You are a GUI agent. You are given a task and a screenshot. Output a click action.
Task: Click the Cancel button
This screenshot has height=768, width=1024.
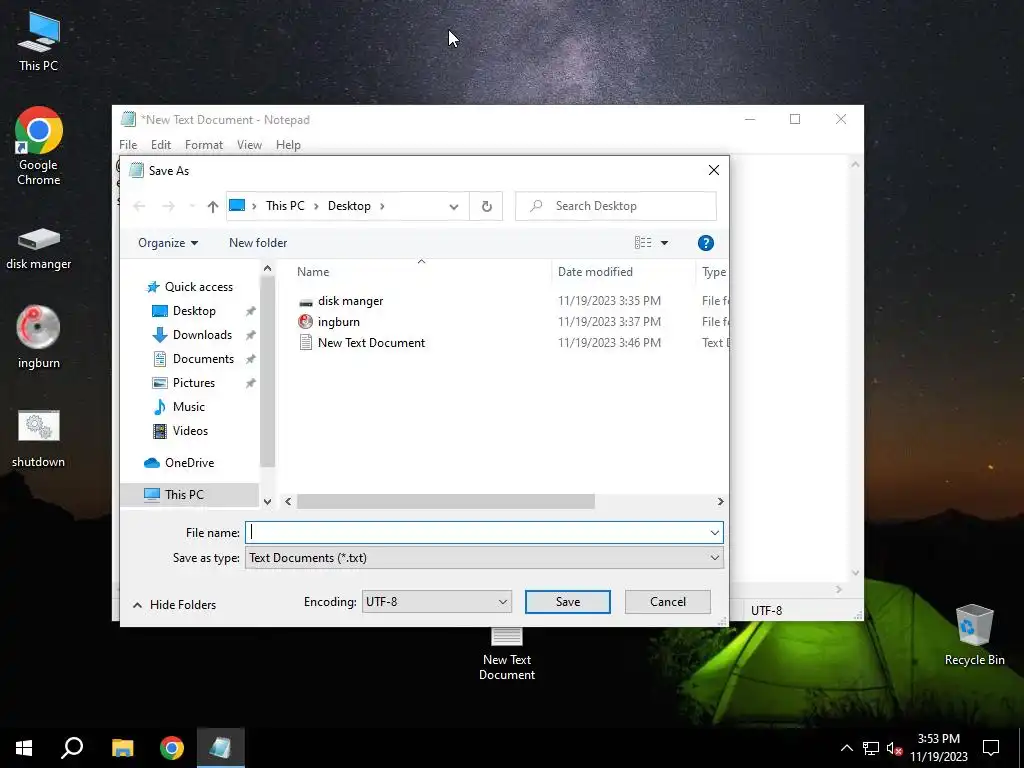point(667,601)
